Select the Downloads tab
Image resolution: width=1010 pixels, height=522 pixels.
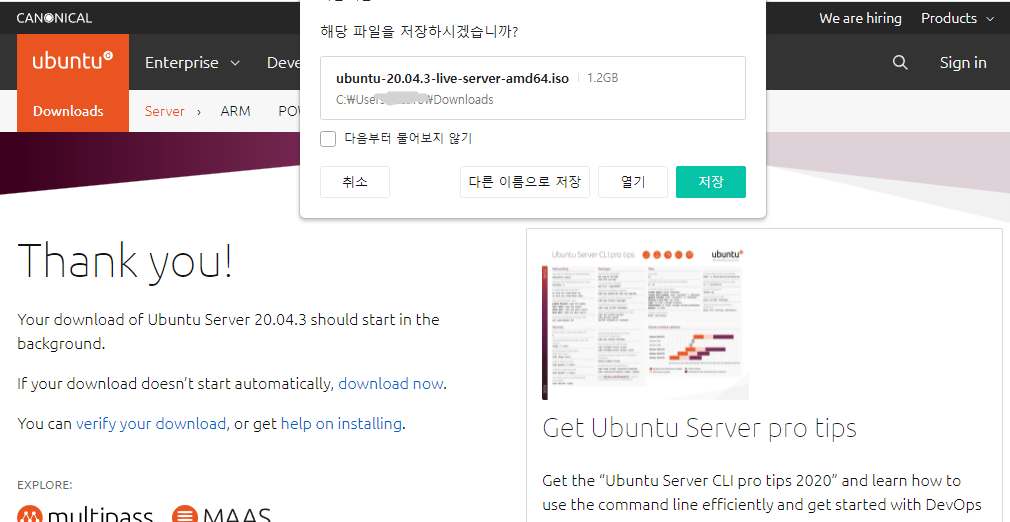[x=68, y=111]
